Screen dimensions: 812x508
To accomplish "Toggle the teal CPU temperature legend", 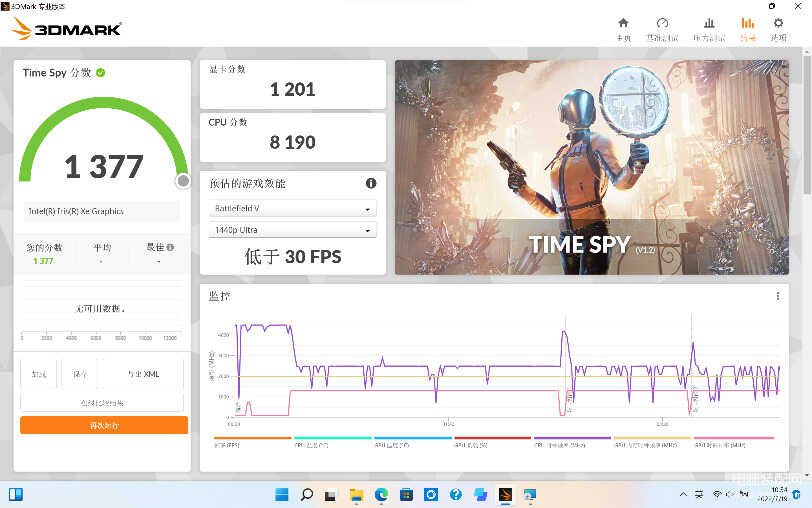I will tap(332, 442).
